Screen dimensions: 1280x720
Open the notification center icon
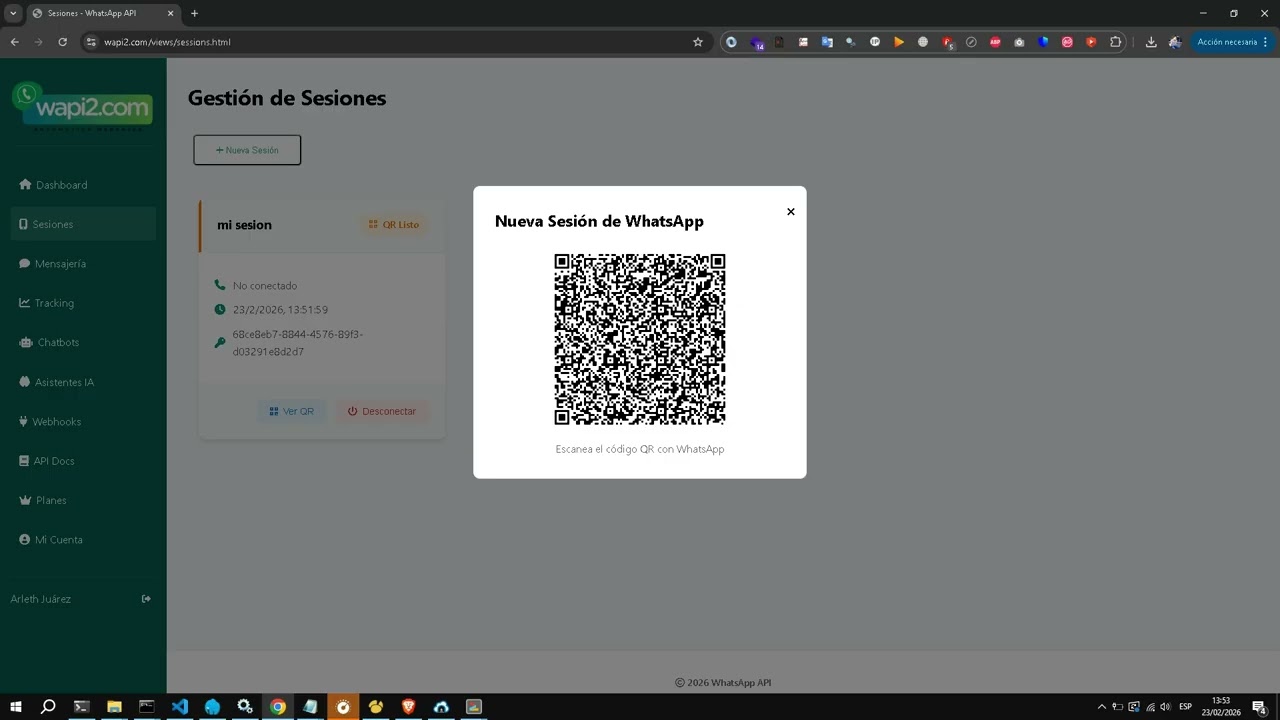coord(1259,707)
